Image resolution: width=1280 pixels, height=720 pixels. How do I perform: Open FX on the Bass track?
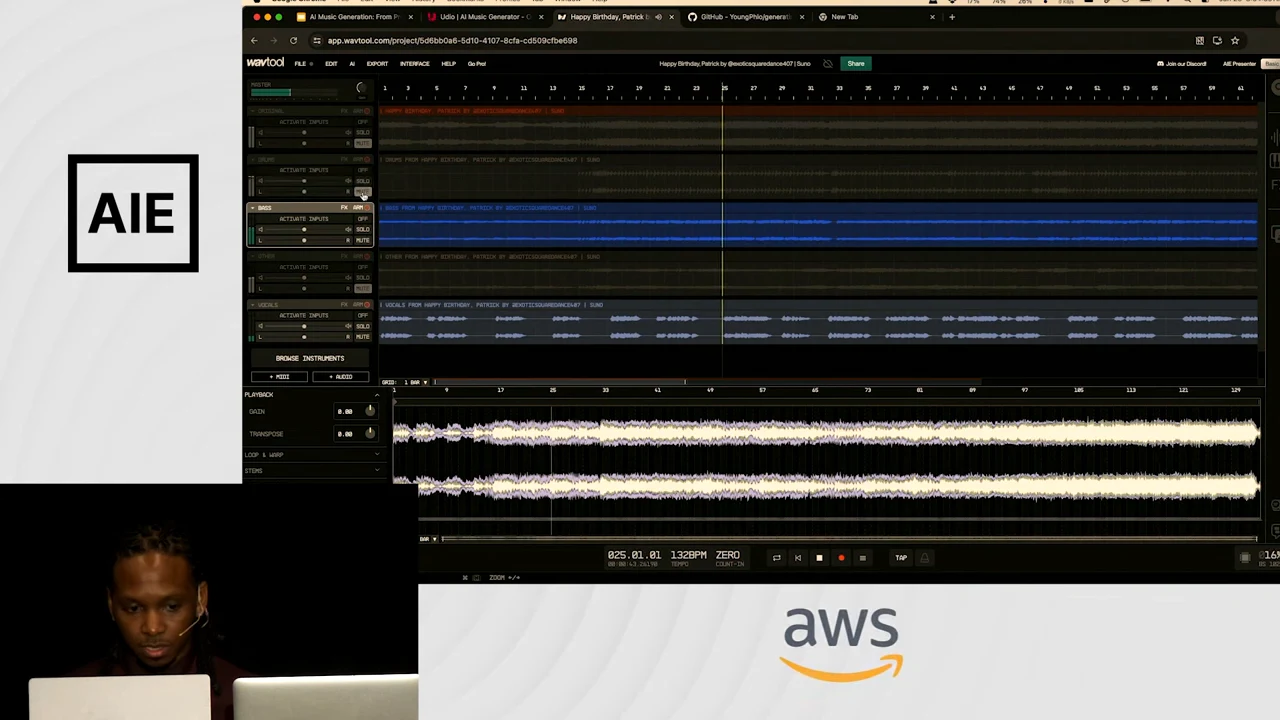344,208
